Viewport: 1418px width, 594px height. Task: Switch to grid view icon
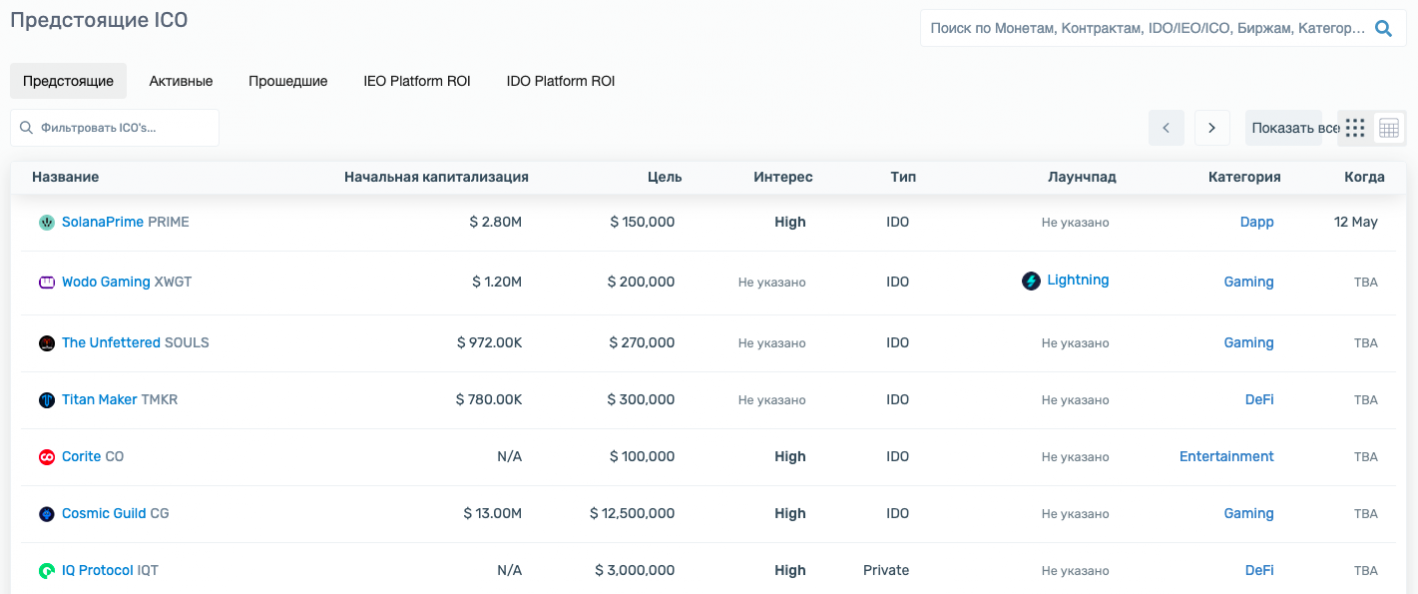pyautogui.click(x=1355, y=128)
